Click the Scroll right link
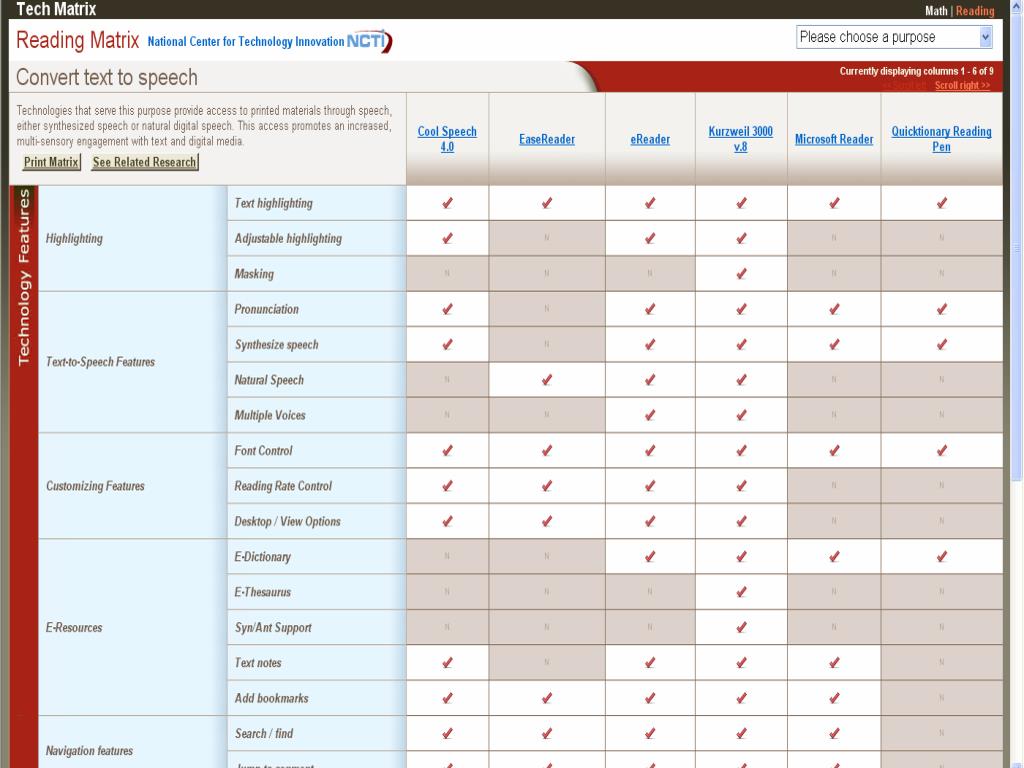This screenshot has height=768, width=1024. coord(962,86)
